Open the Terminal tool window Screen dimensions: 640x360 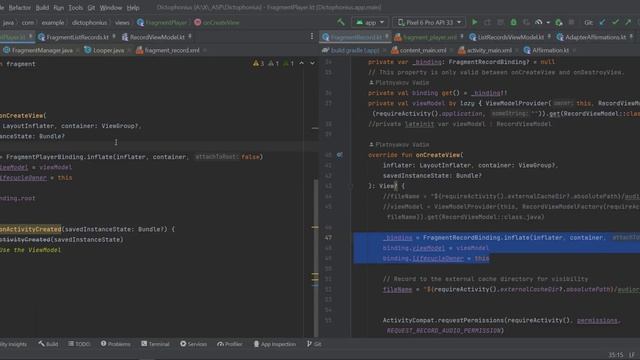155,344
